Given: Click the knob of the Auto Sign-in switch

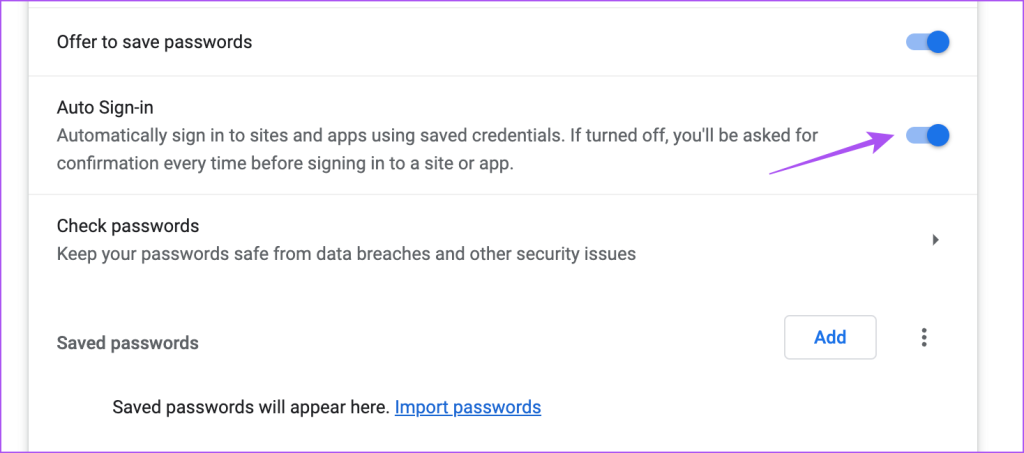Looking at the screenshot, I should pos(937,136).
